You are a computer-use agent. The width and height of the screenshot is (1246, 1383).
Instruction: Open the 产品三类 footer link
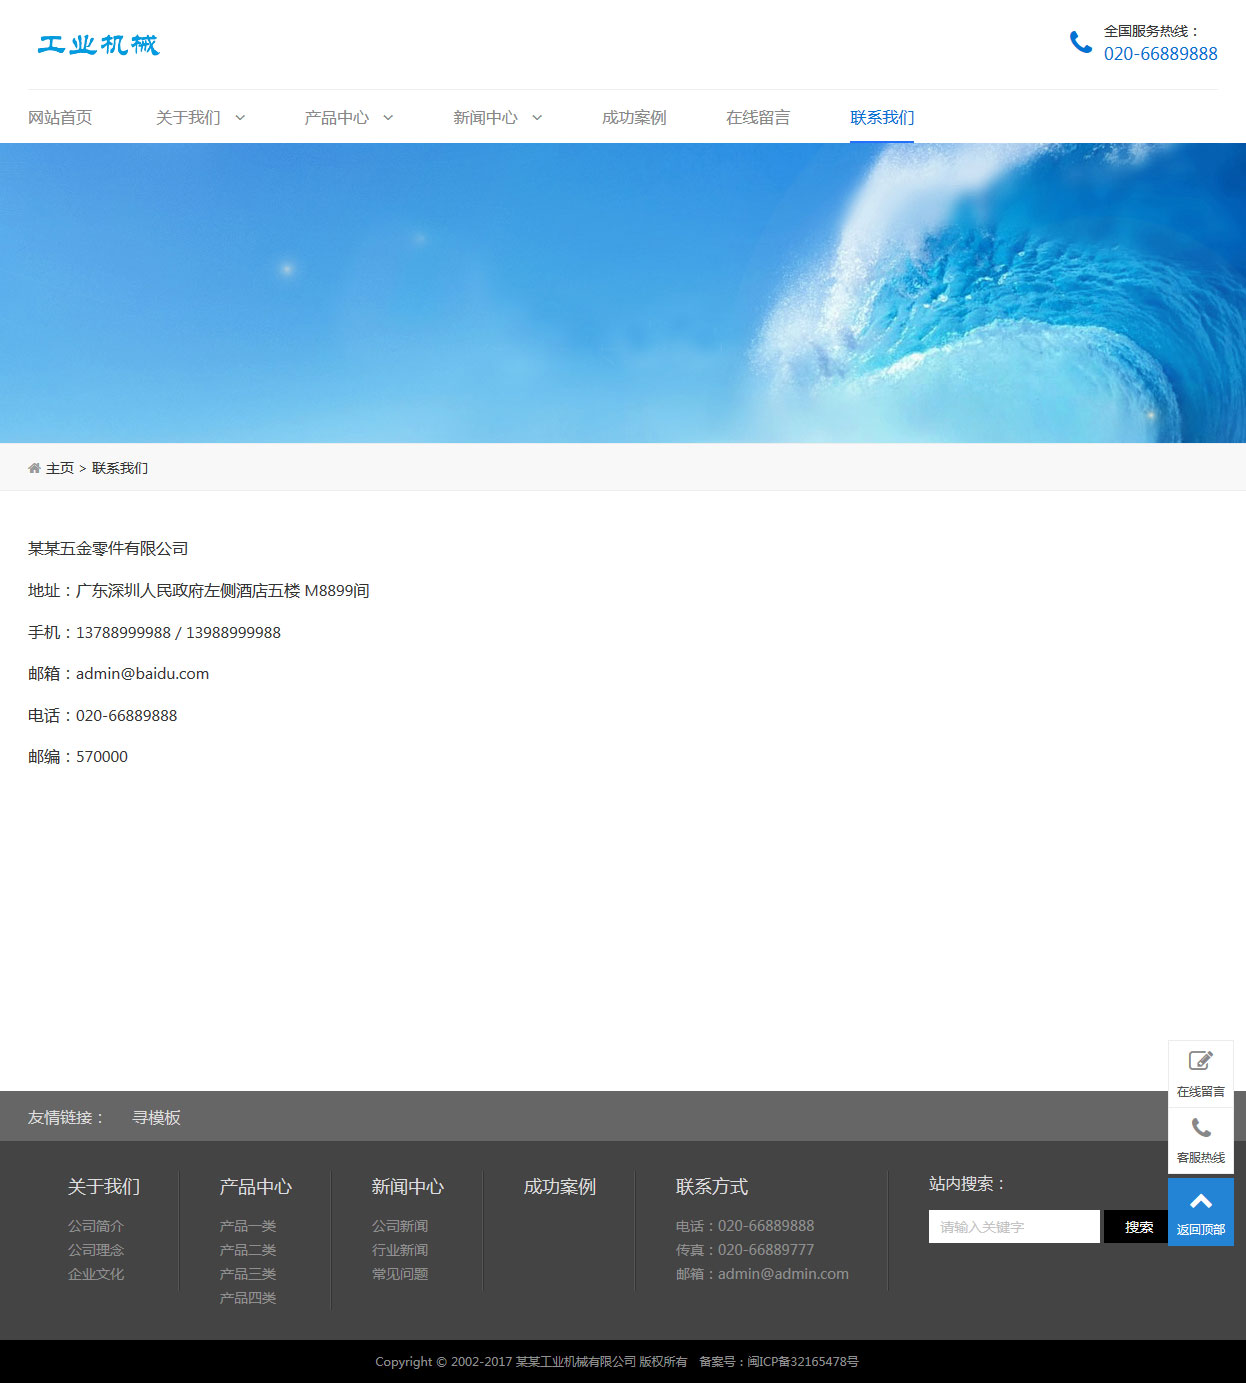[248, 1274]
